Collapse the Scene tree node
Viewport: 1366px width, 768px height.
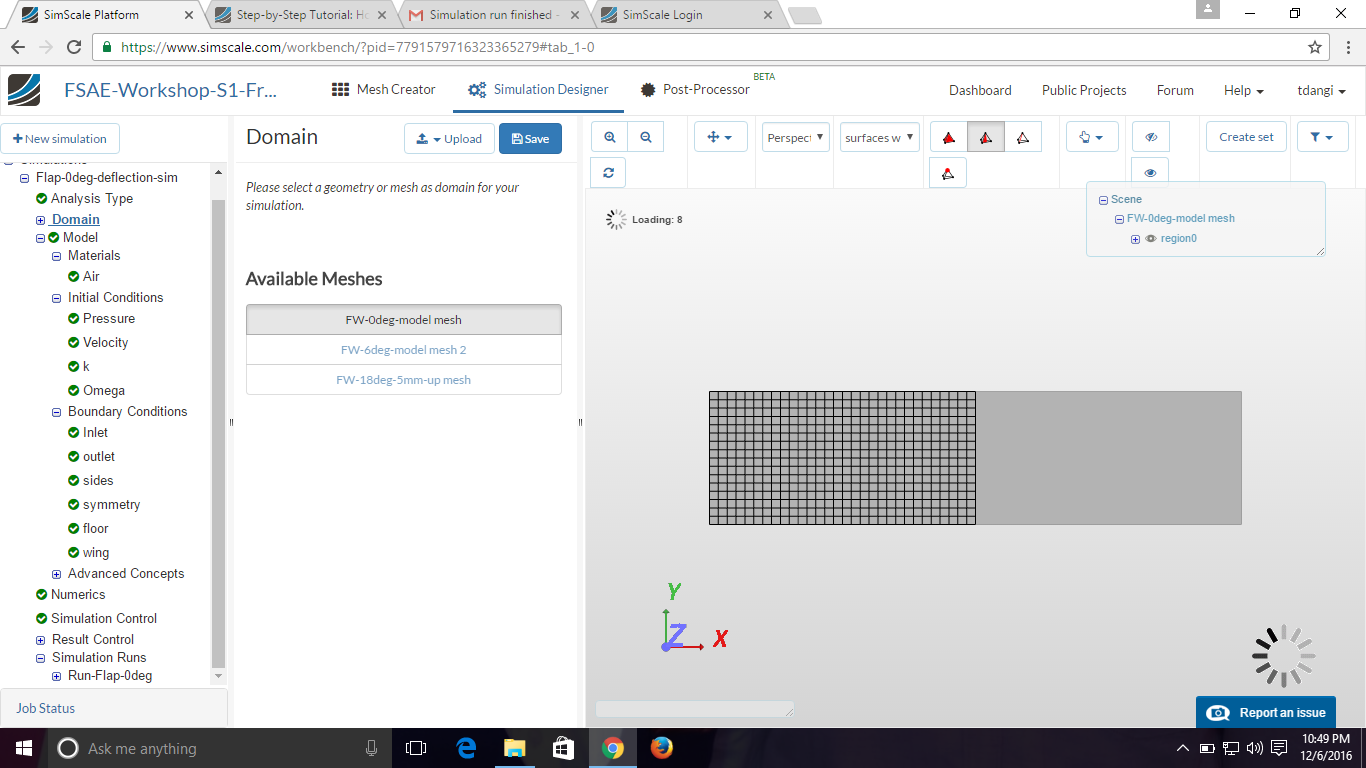[1103, 200]
